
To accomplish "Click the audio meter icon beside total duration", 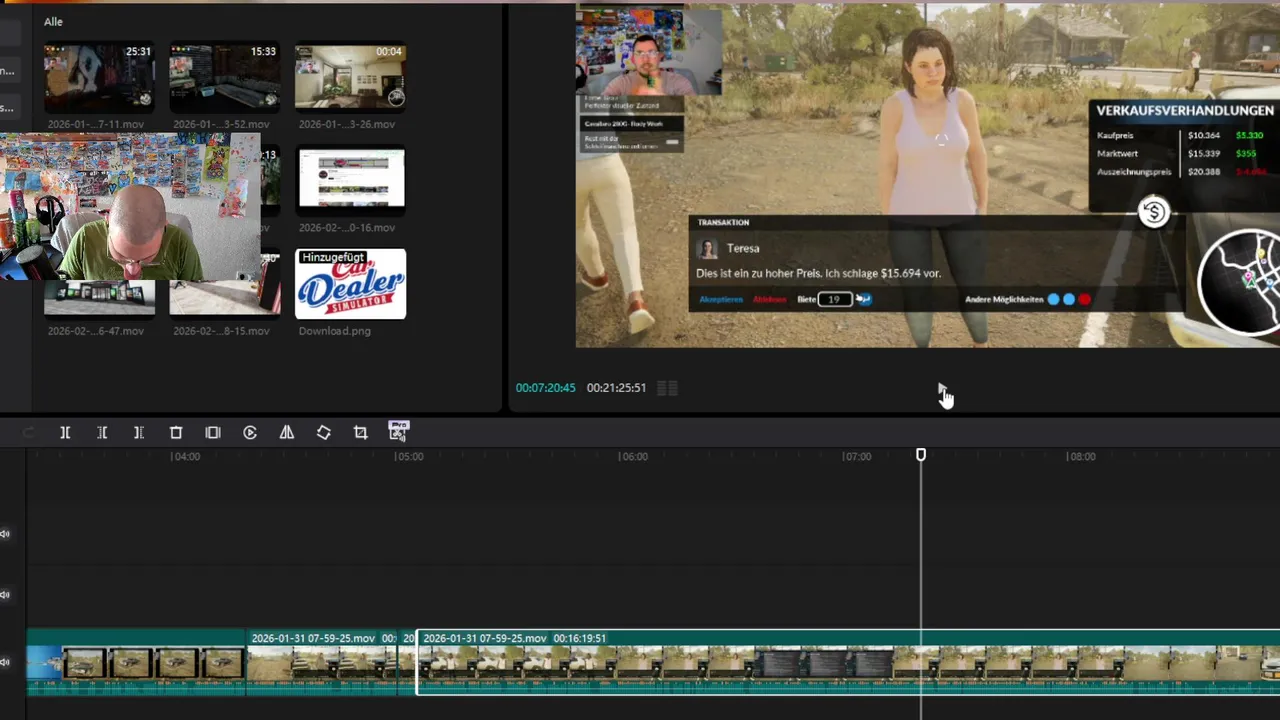I will click(x=668, y=388).
